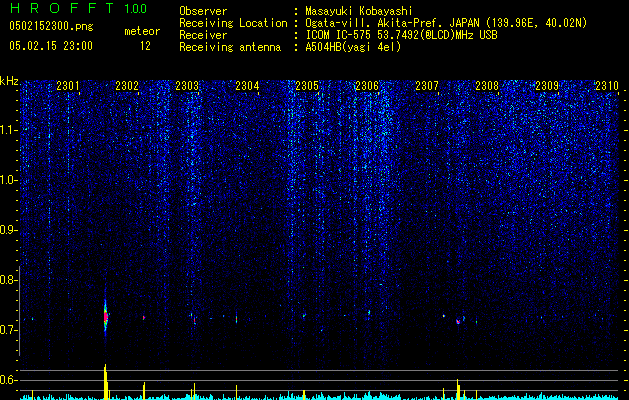Click the 2310 time marker

[607, 85]
